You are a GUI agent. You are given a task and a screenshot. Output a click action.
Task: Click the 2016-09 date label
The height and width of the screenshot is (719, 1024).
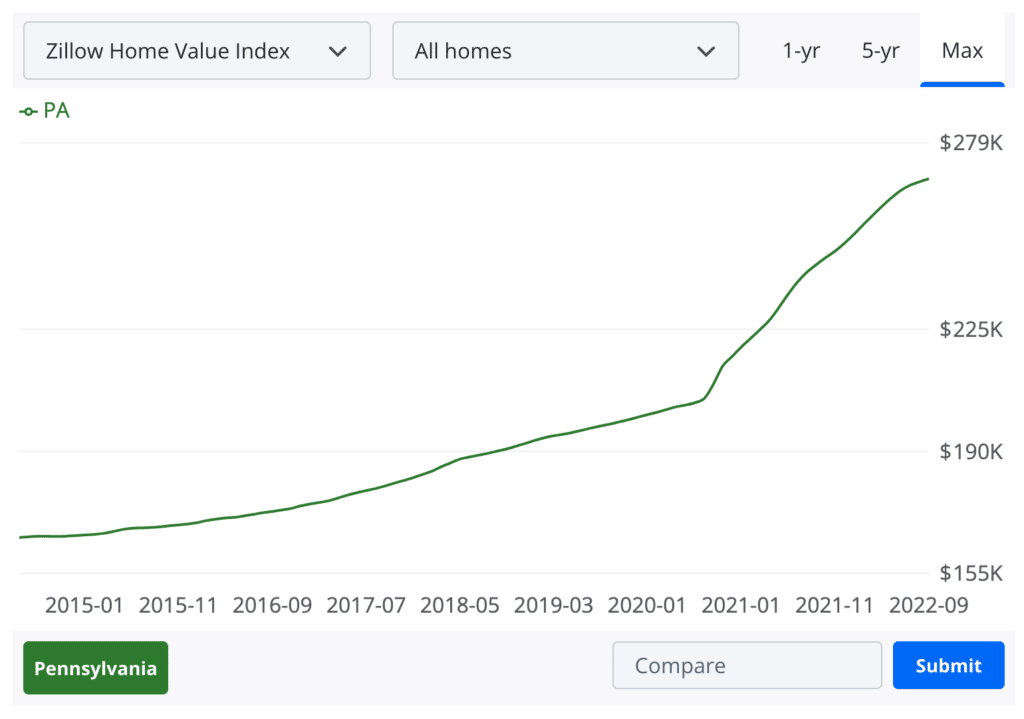[x=272, y=605]
